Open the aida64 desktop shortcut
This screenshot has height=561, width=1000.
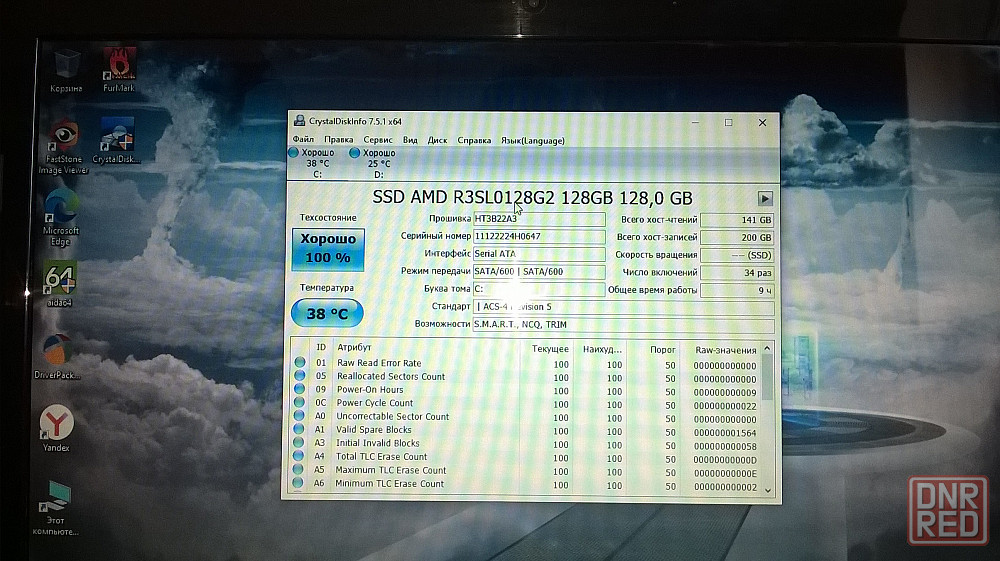click(59, 284)
